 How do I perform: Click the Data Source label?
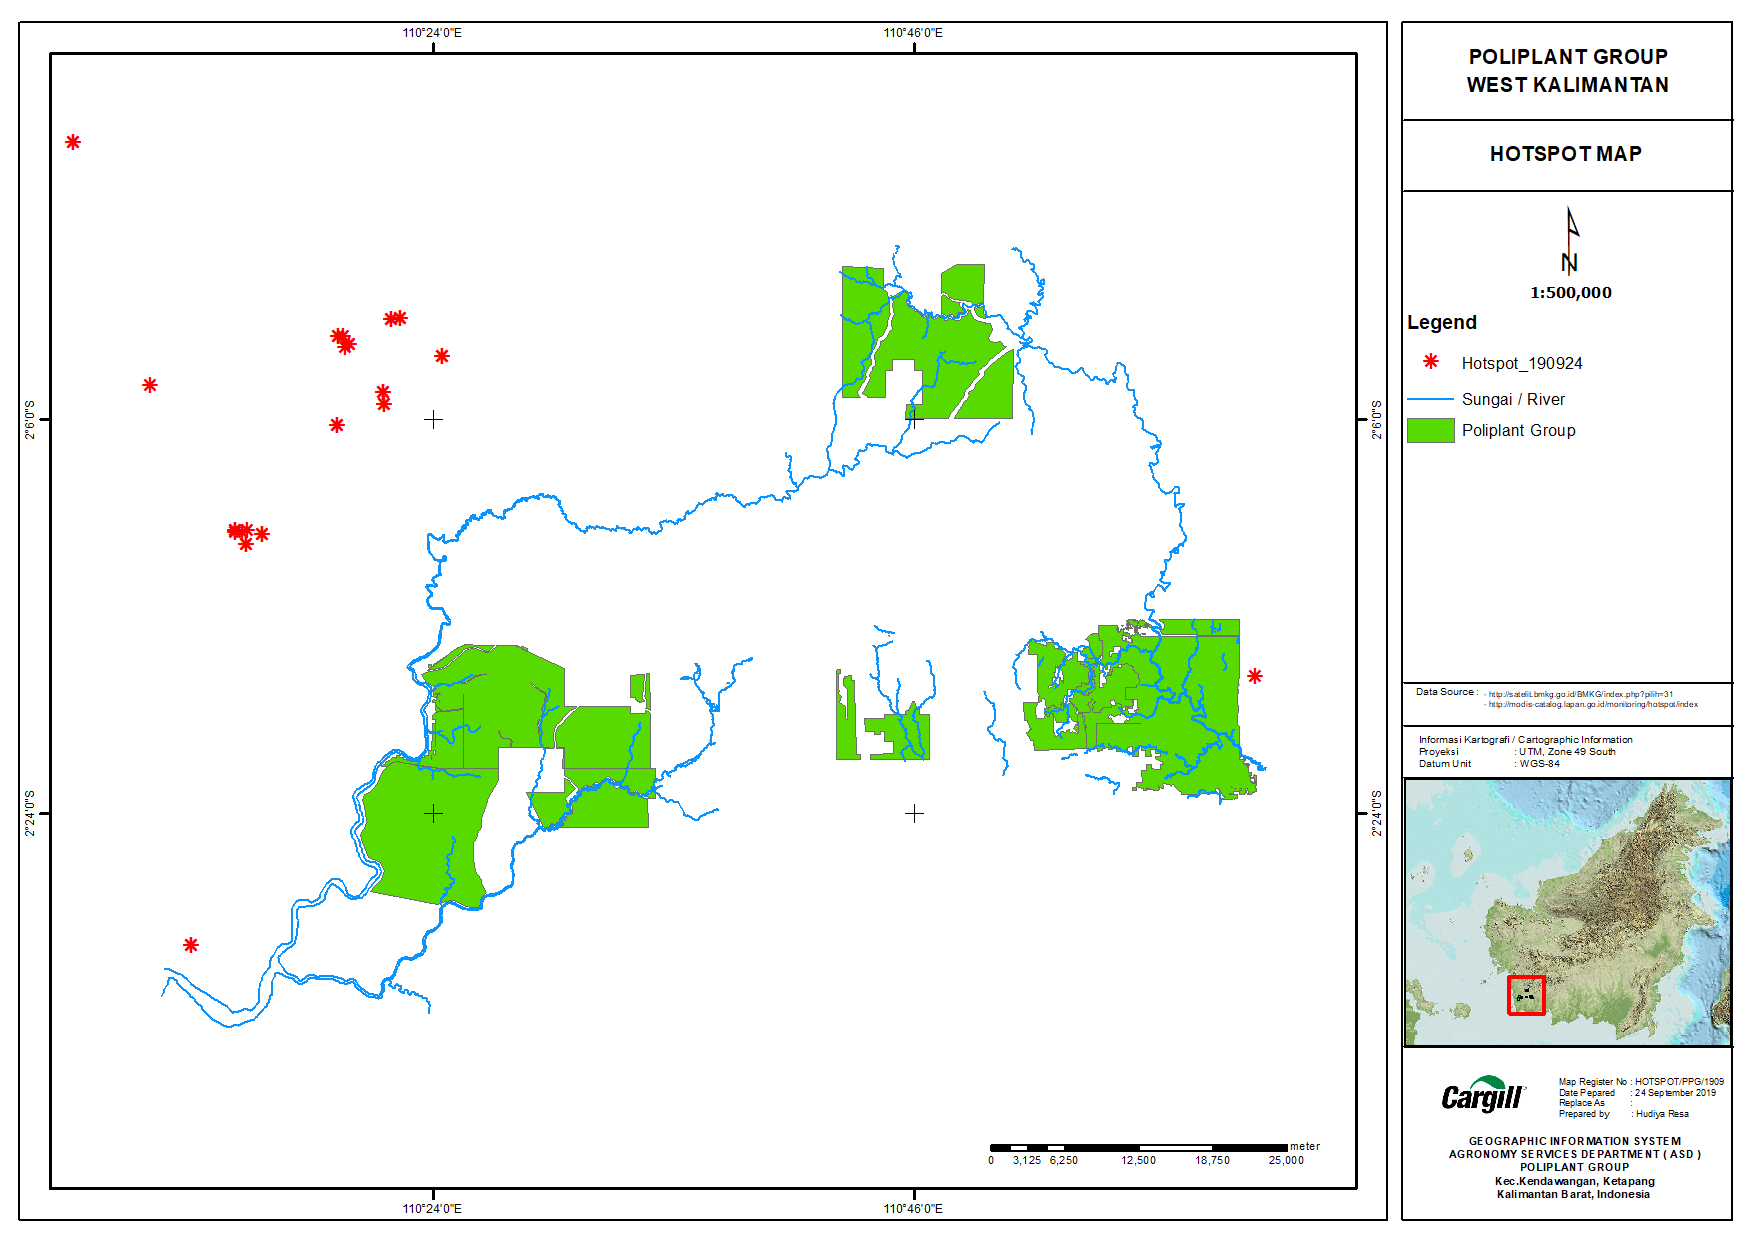coord(1446,692)
